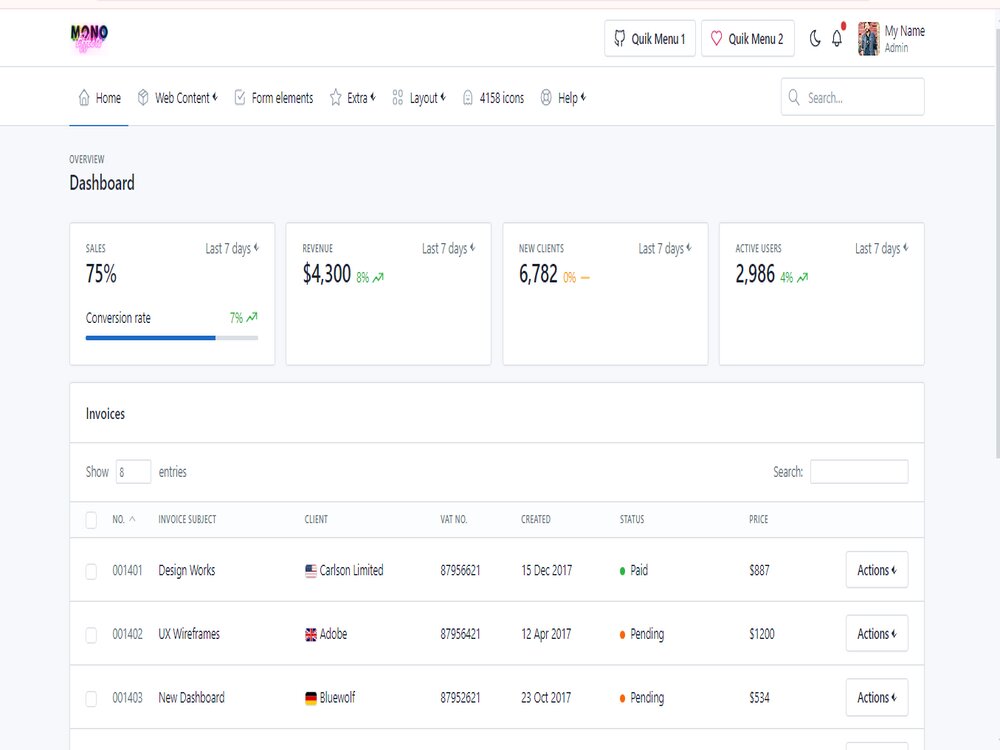1000x750 pixels.
Task: Click the $1200 price cell
Action: pyautogui.click(x=761, y=634)
